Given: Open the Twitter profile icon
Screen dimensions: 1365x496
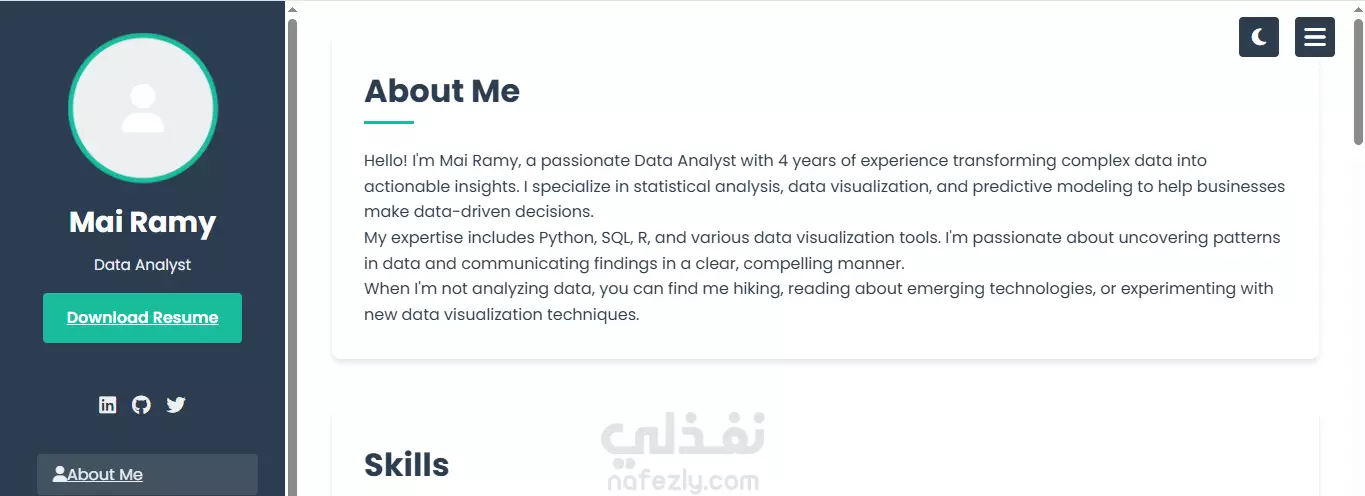Looking at the screenshot, I should pyautogui.click(x=176, y=405).
